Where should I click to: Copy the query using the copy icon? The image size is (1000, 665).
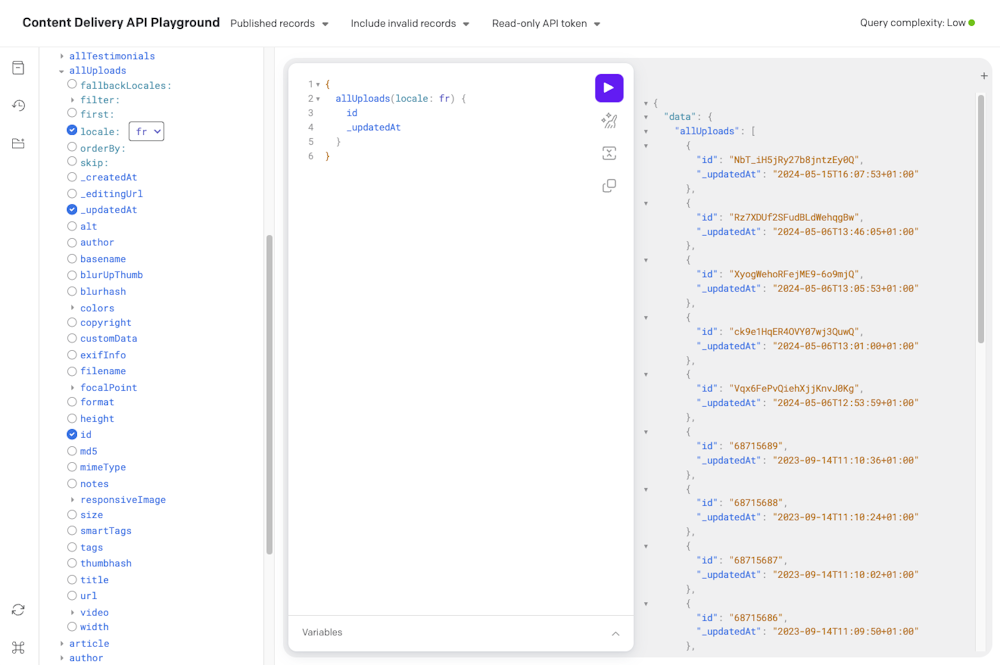609,186
